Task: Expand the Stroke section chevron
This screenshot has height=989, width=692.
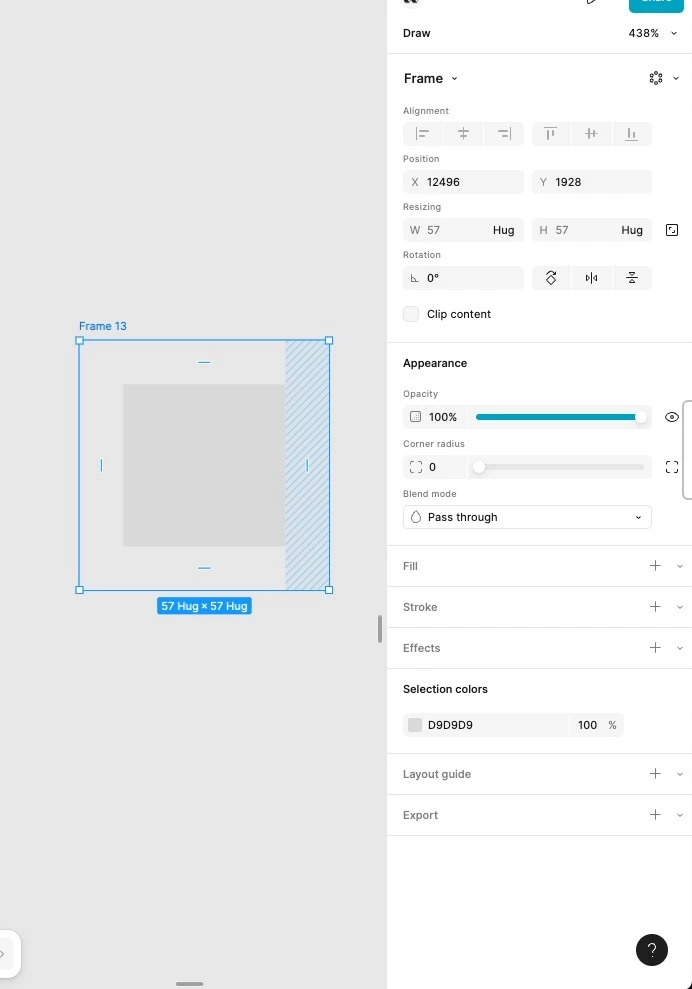Action: [x=680, y=607]
